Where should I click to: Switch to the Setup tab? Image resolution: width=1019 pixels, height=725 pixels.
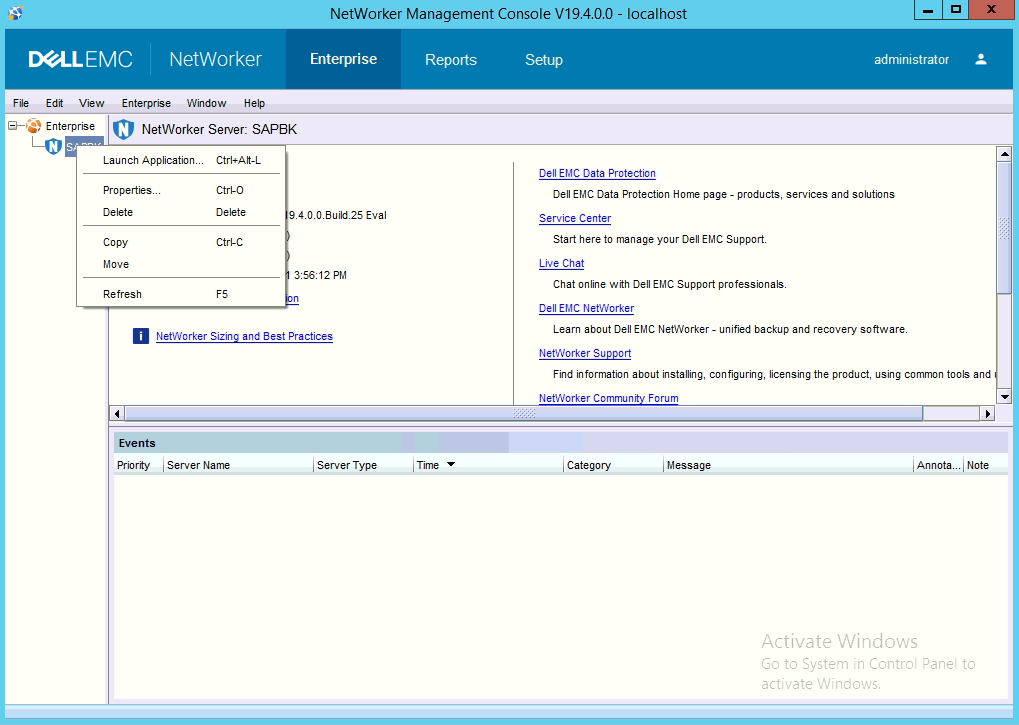click(x=543, y=60)
